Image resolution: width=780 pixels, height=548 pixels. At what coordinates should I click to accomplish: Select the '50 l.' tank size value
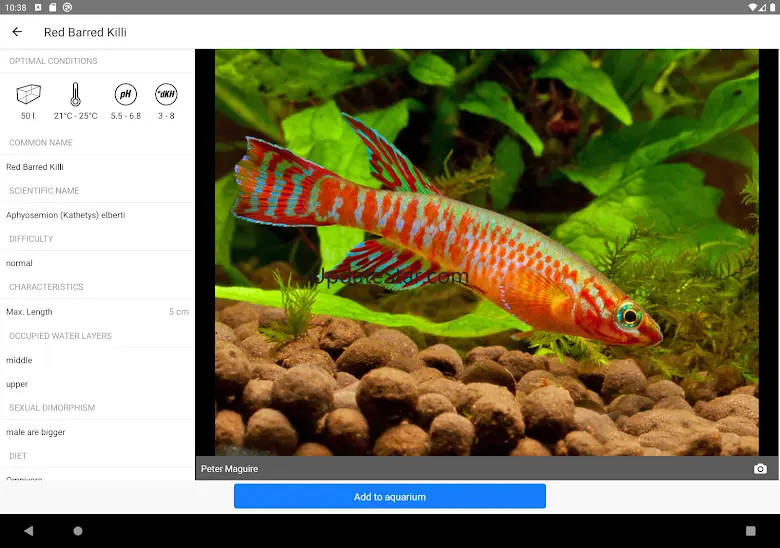(28, 116)
